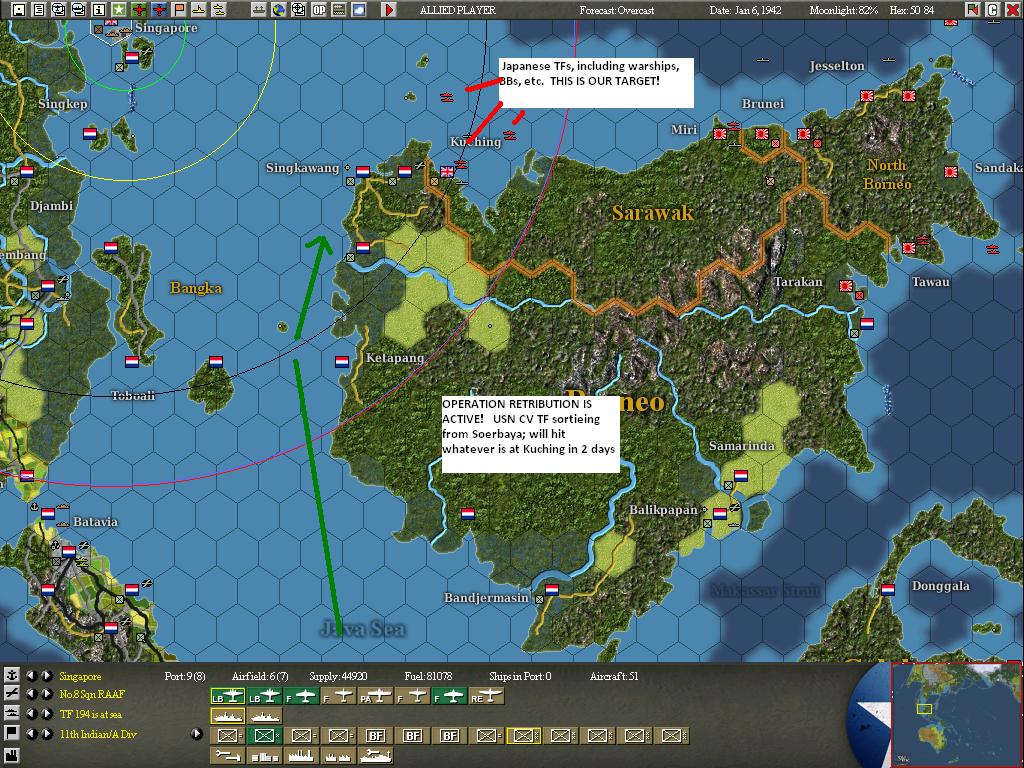Click the Dutch flag base at Ketapang
This screenshot has width=1024, height=768.
342,361
